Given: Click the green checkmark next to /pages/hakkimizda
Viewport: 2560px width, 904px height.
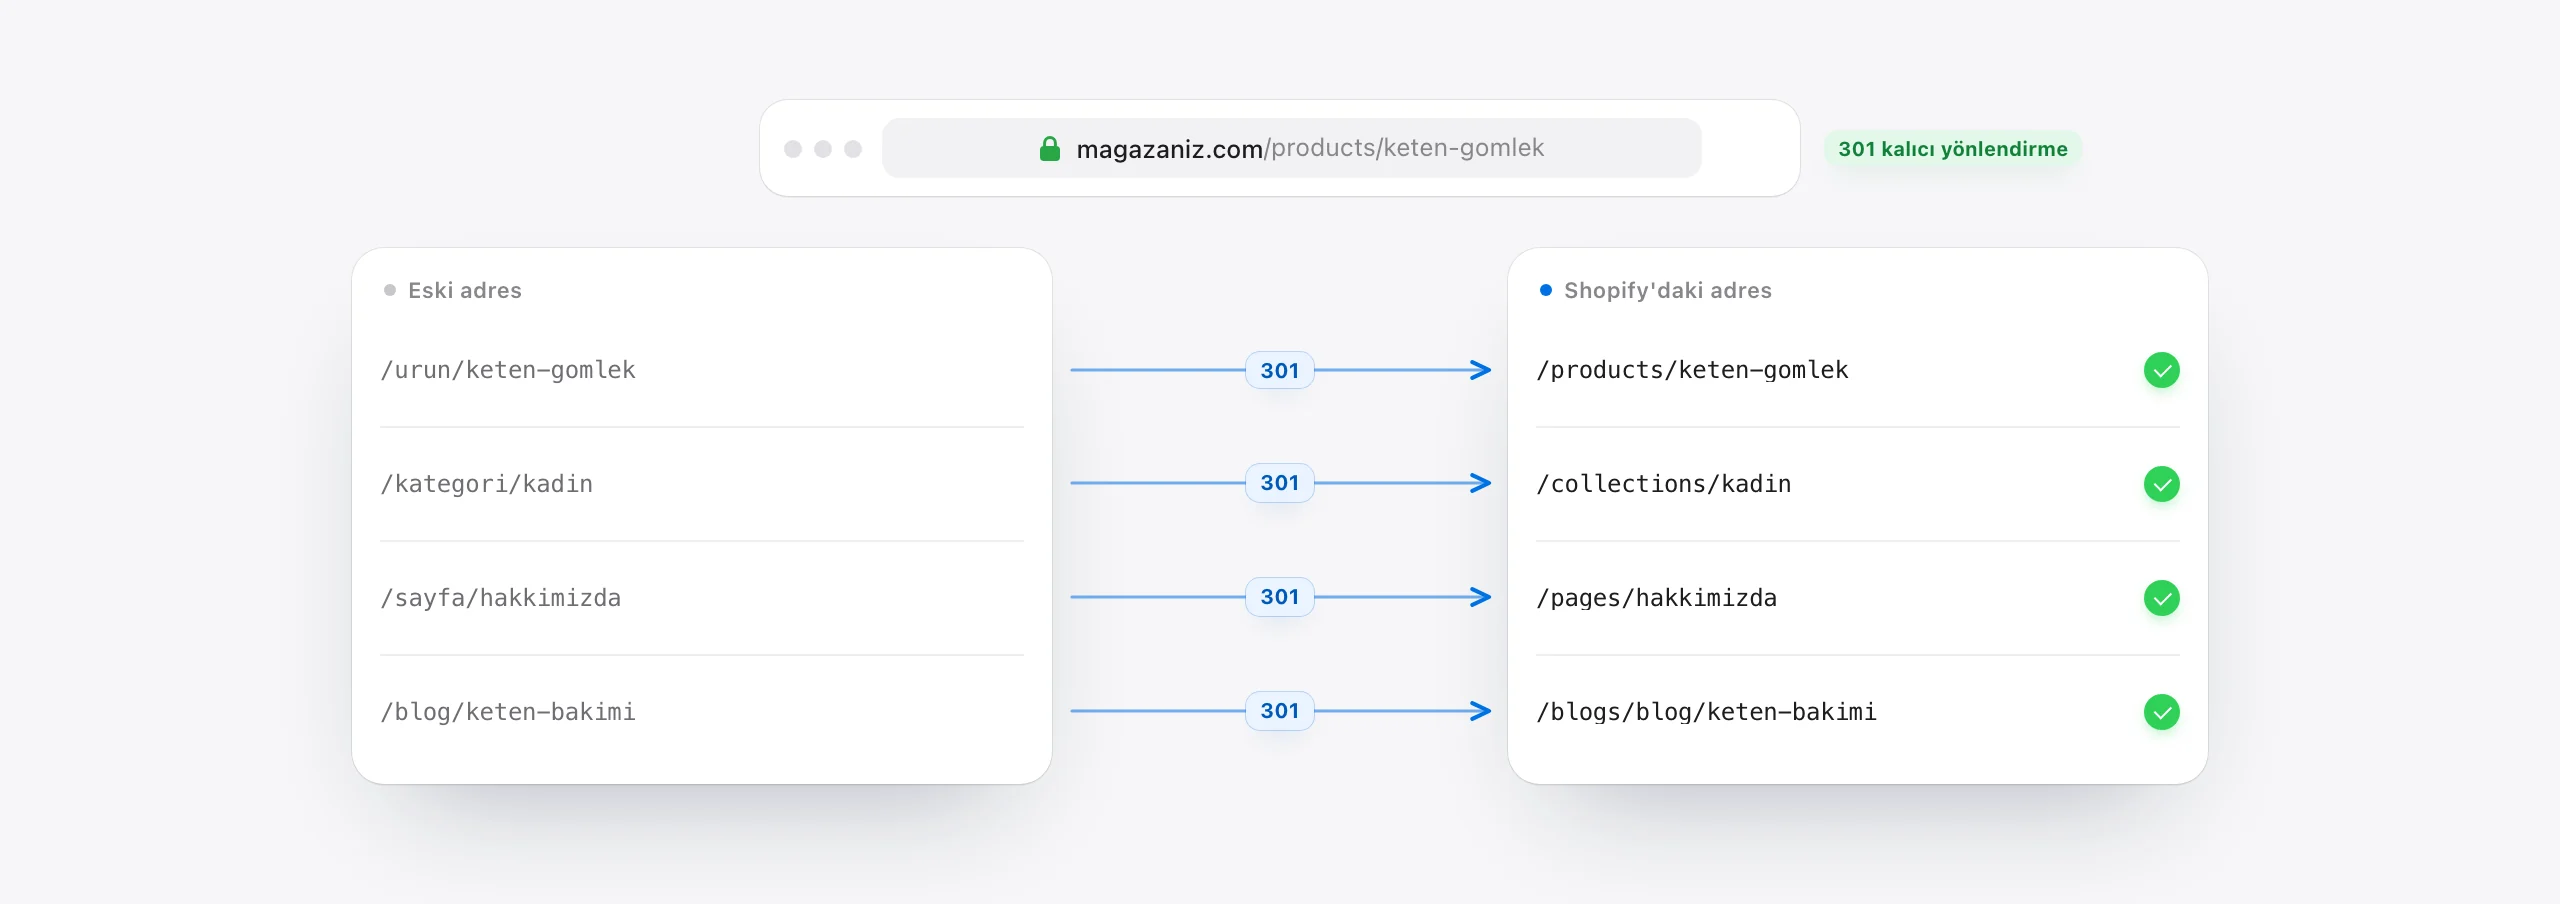Looking at the screenshot, I should tap(2161, 598).
